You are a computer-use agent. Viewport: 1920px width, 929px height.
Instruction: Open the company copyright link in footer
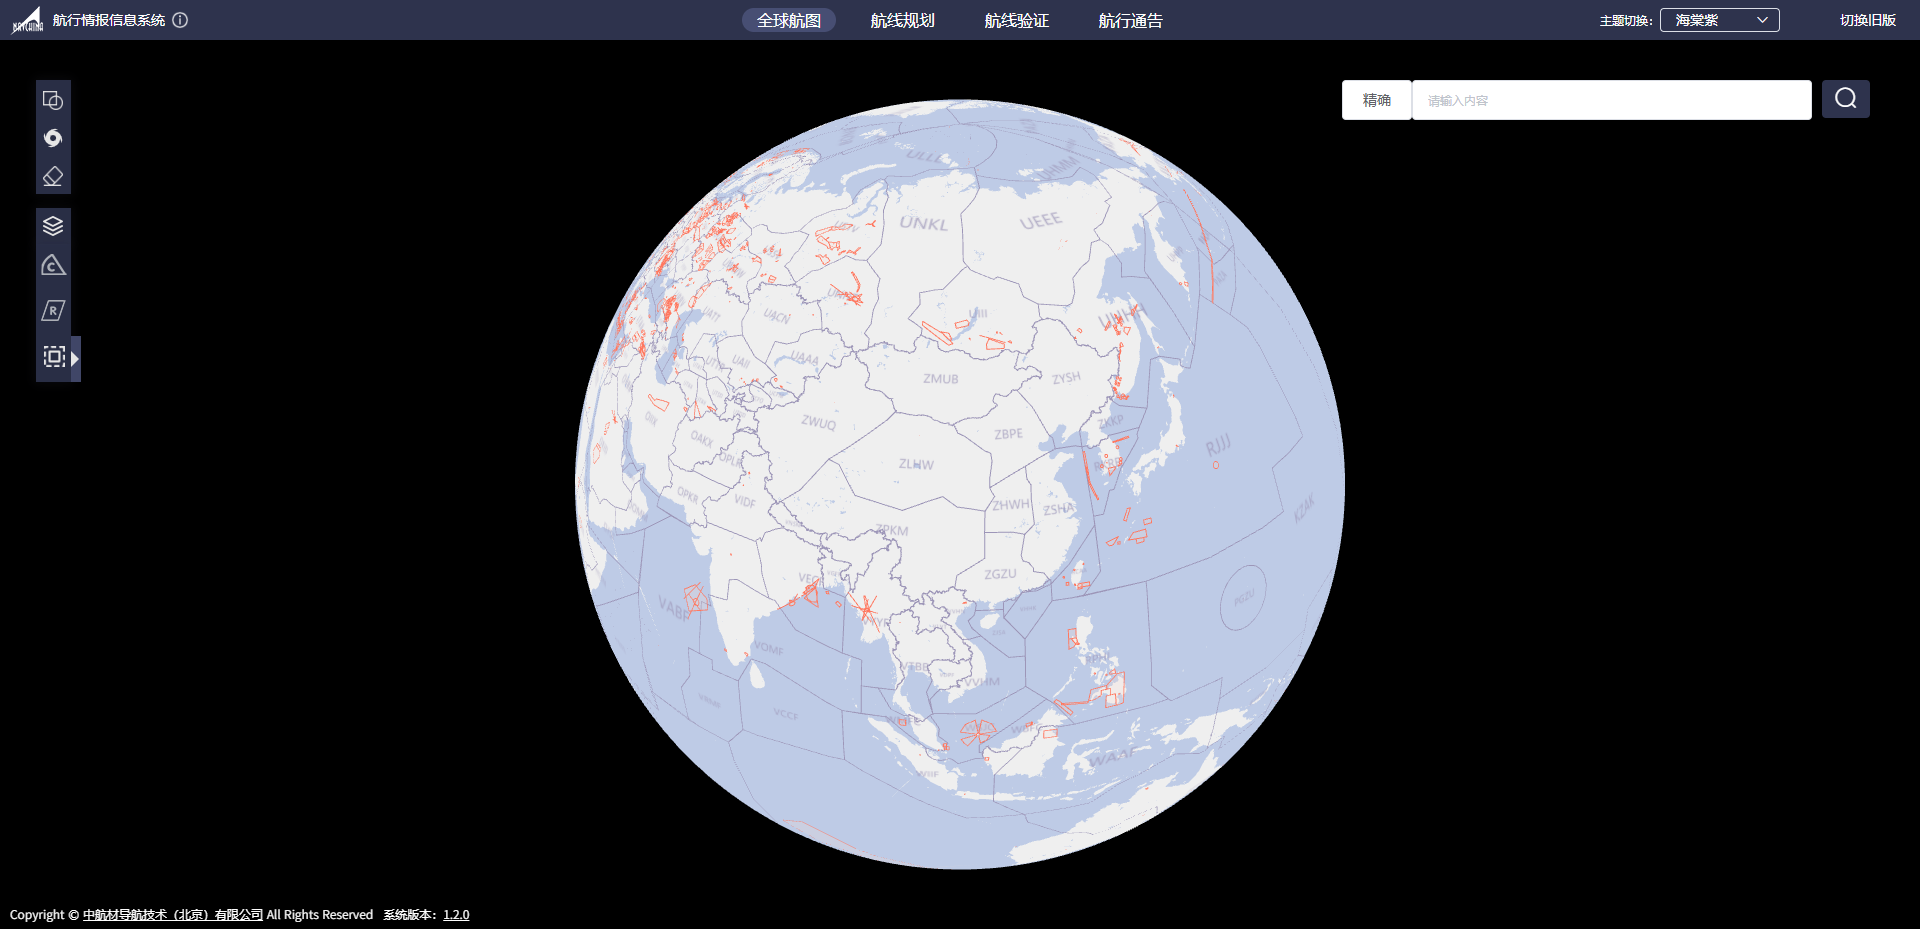[x=172, y=915]
